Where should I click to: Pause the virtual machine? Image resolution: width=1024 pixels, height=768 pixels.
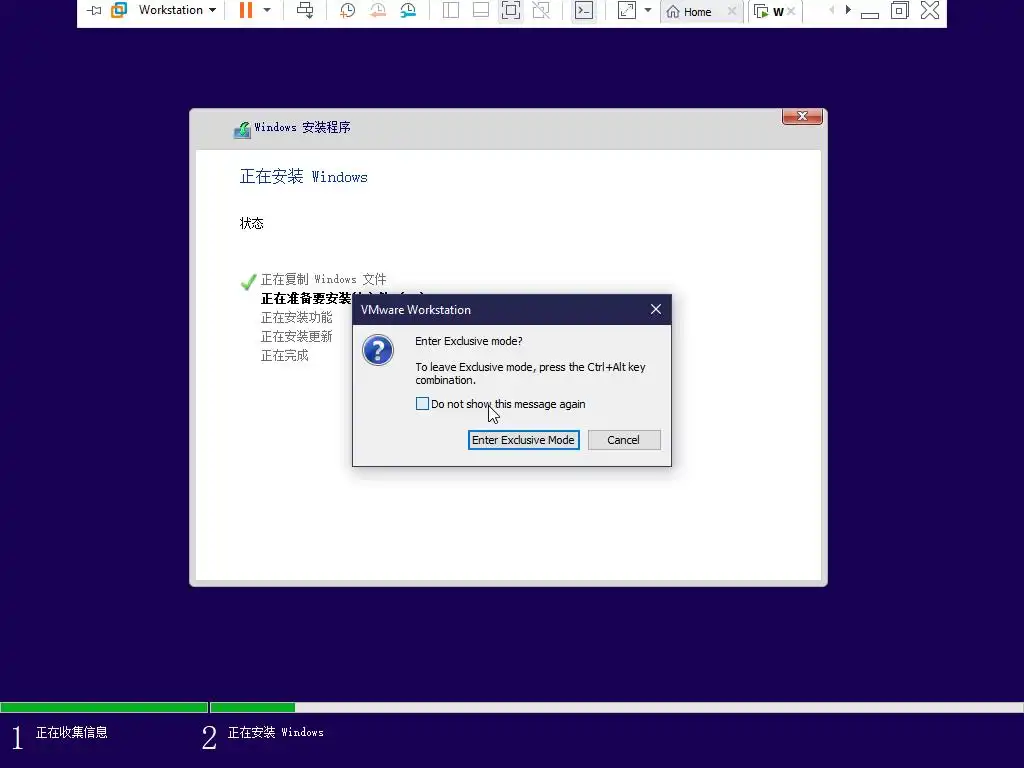[246, 10]
